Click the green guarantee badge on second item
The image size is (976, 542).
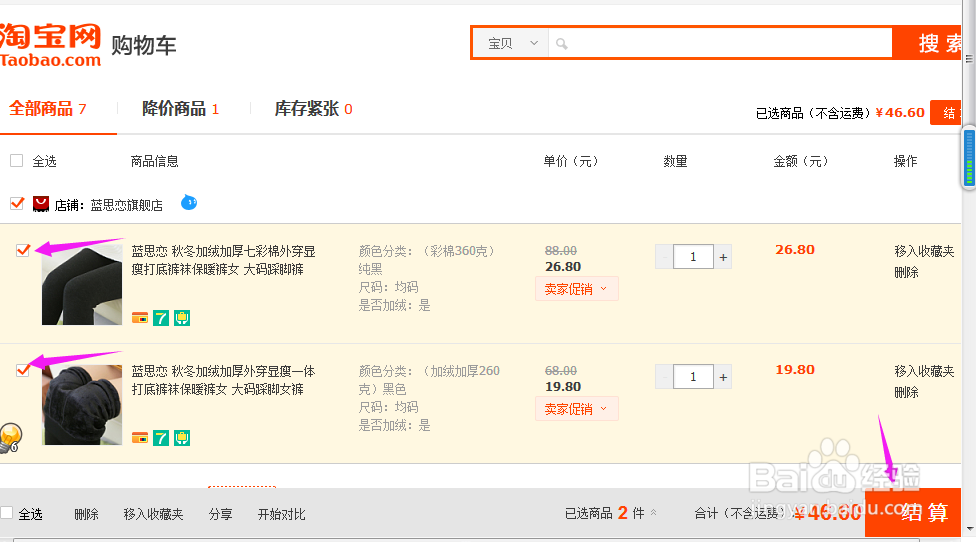pyautogui.click(x=182, y=438)
